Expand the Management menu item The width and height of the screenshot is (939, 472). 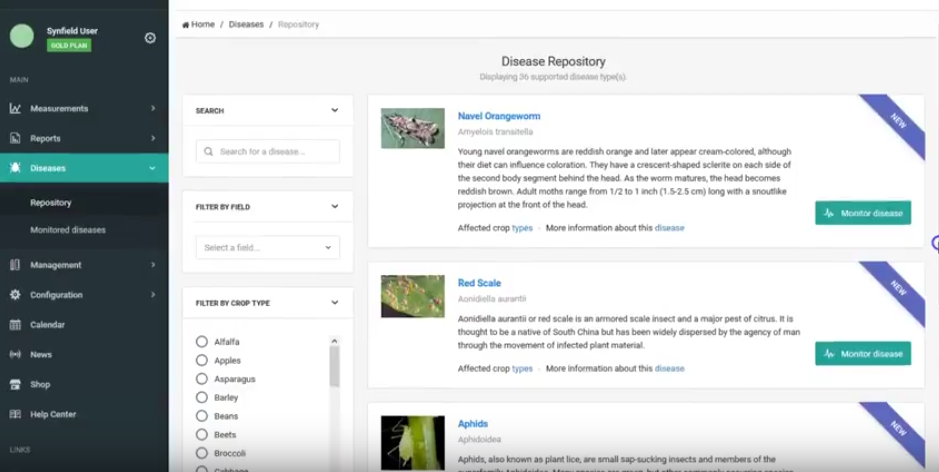click(x=83, y=265)
